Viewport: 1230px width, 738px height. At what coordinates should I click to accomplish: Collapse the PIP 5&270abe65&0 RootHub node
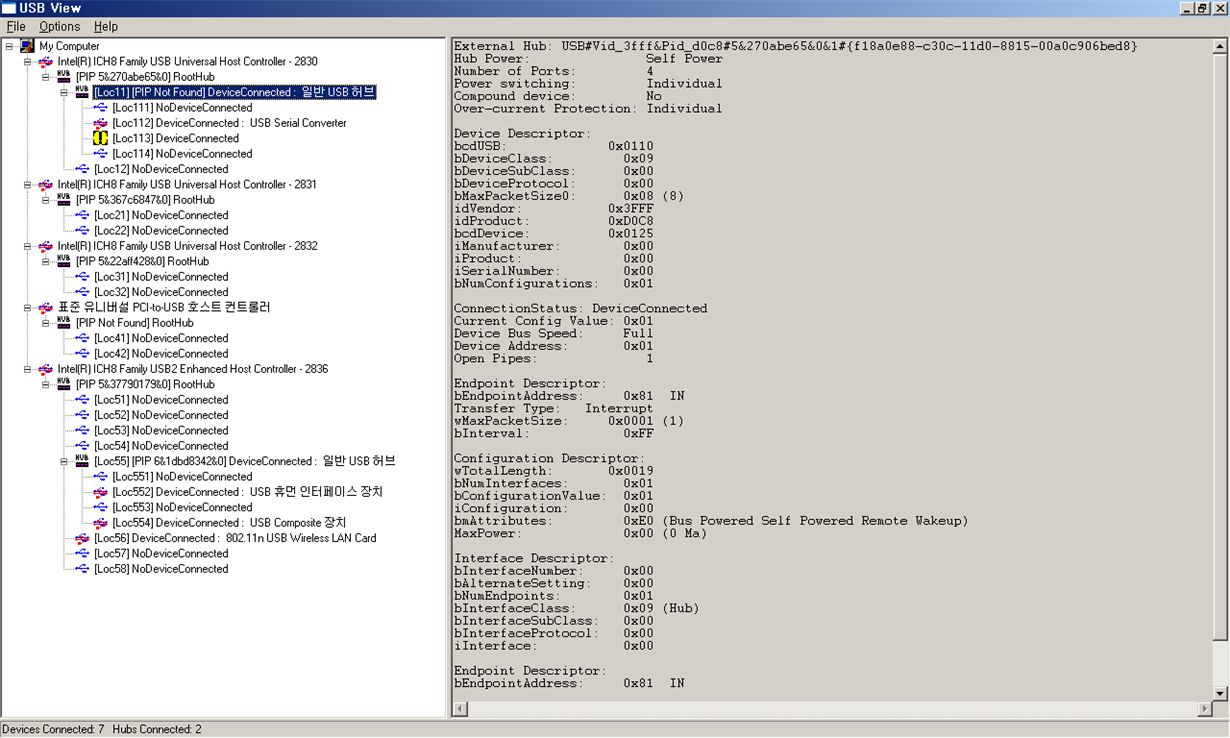[45, 77]
